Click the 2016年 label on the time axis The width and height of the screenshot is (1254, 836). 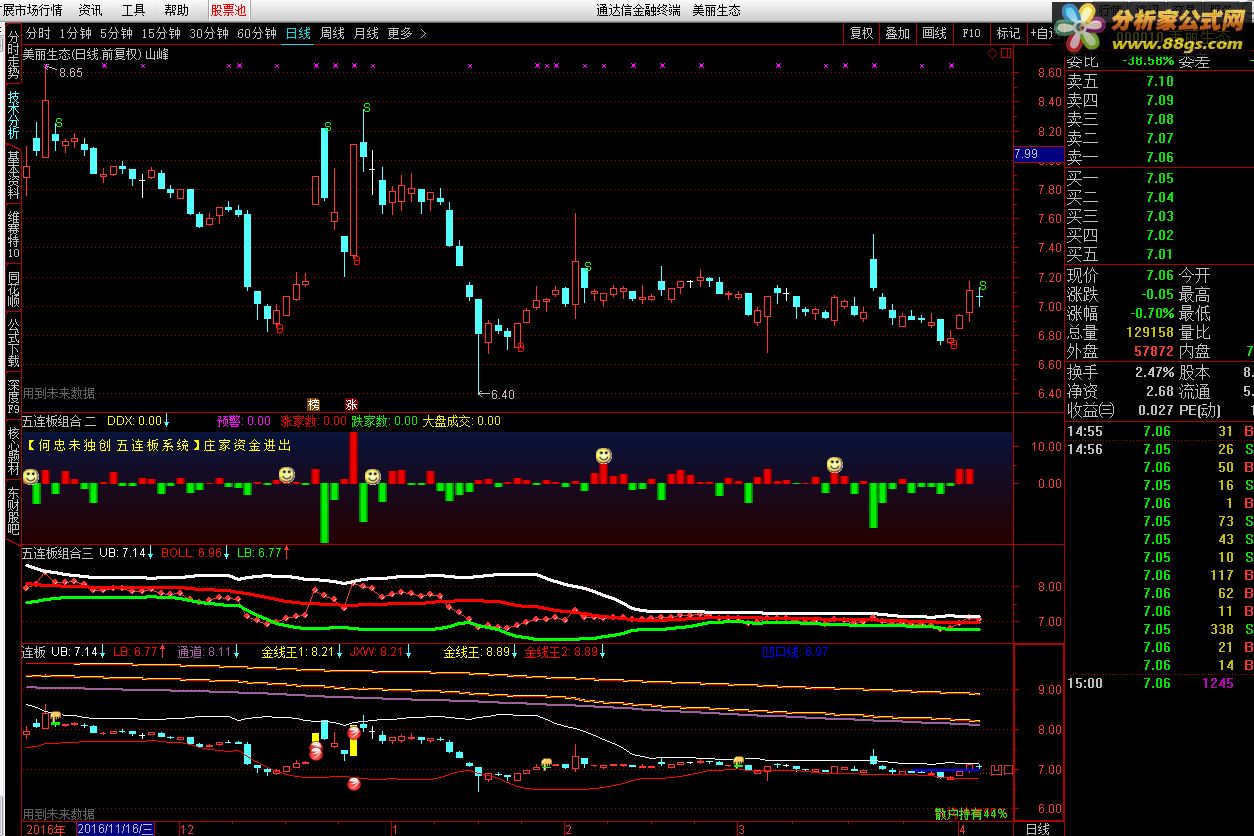coord(46,828)
